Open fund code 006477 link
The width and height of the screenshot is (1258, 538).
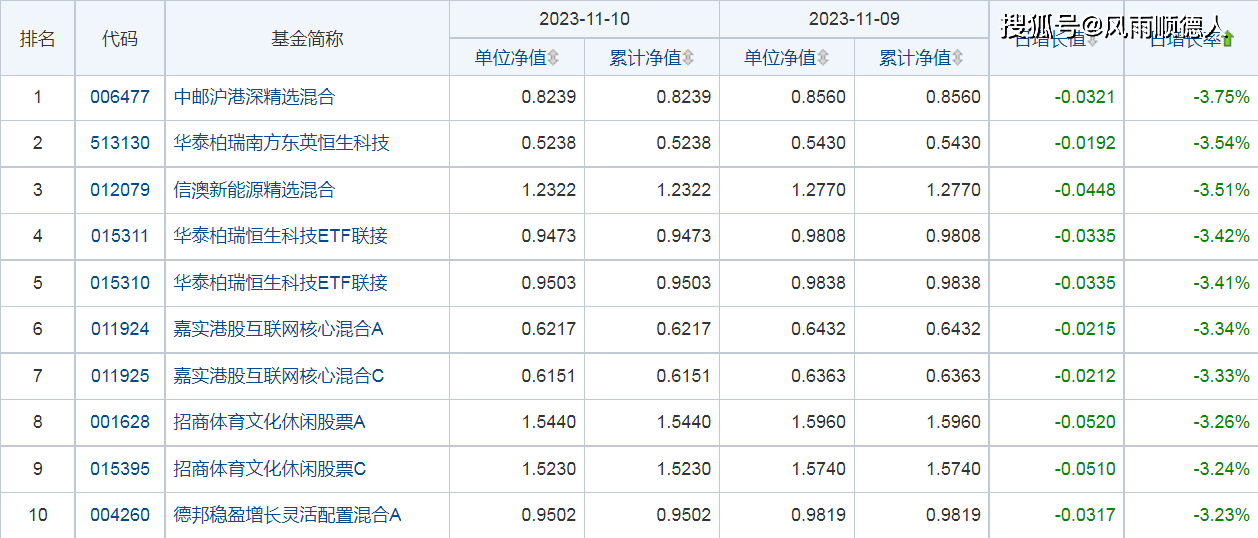pos(120,98)
